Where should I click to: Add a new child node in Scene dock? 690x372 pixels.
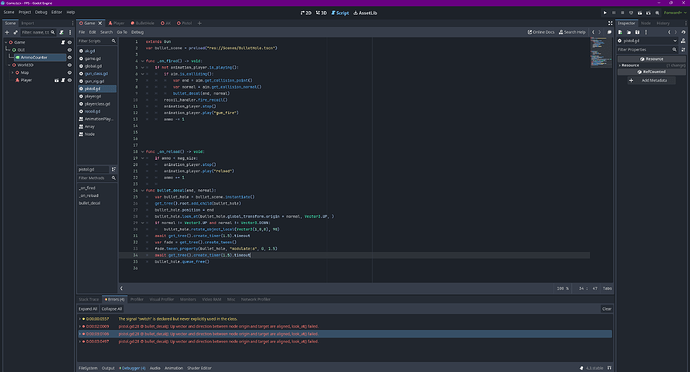click(x=7, y=32)
